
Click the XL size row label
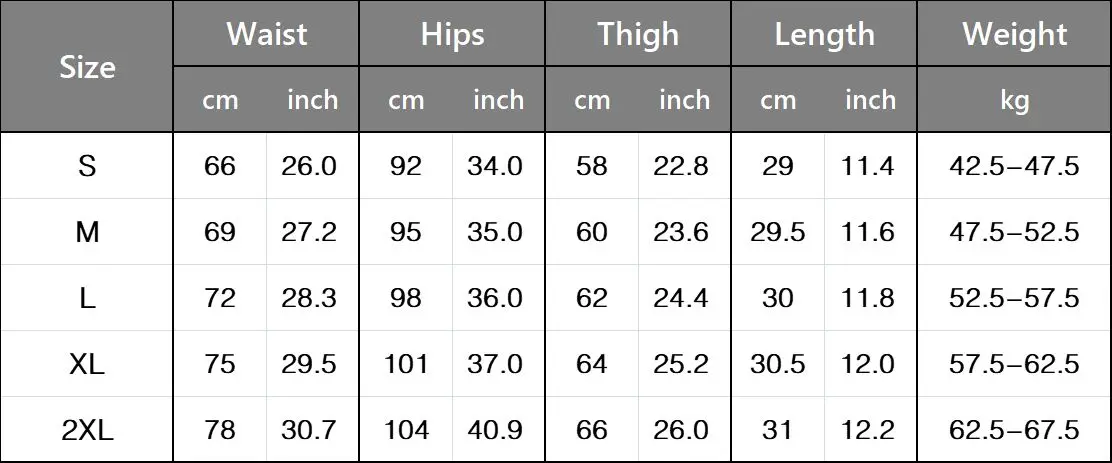pyautogui.click(x=87, y=364)
